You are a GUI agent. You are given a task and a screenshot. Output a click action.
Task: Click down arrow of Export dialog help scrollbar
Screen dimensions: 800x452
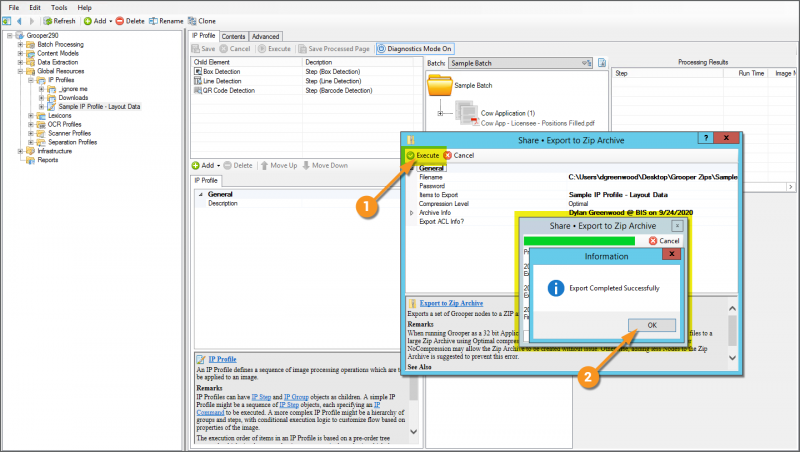pyautogui.click(x=732, y=358)
